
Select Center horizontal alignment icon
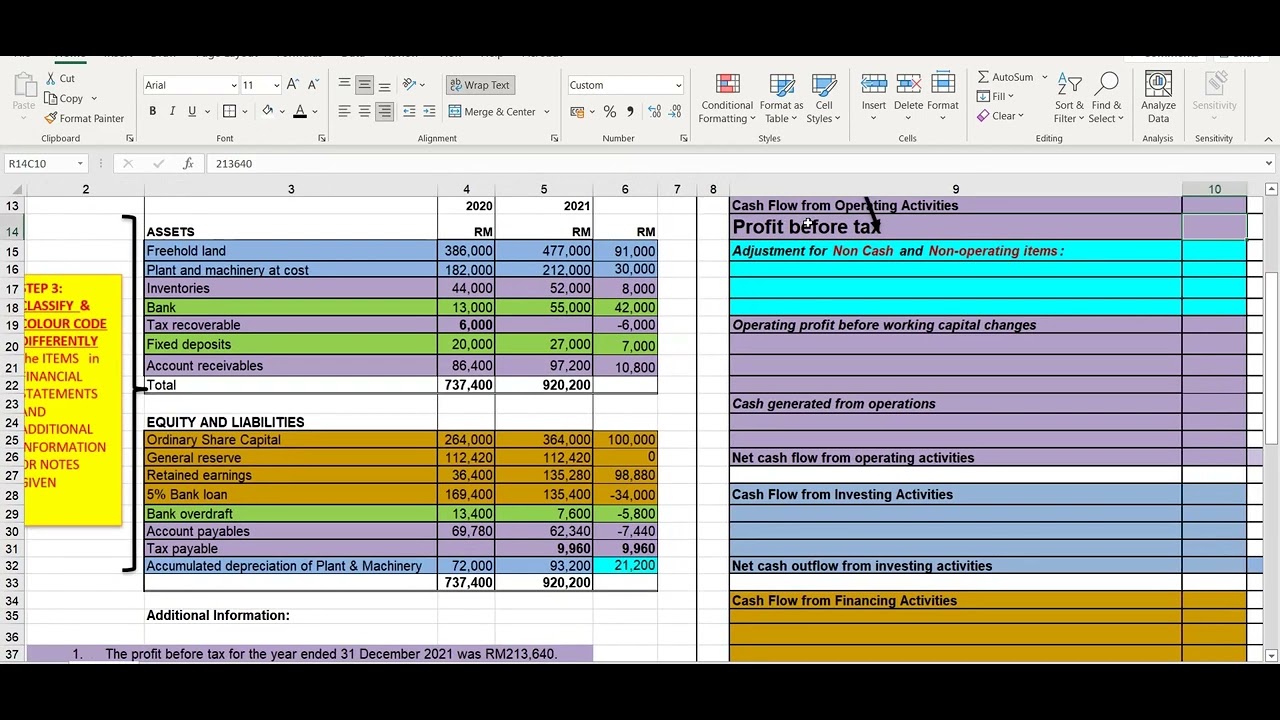[364, 112]
